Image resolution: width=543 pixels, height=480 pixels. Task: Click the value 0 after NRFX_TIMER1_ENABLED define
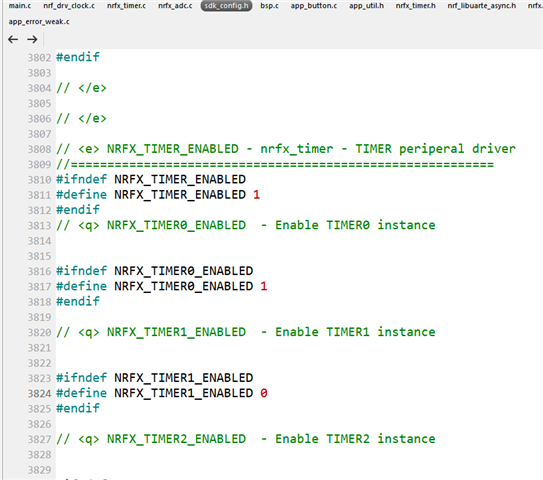[264, 393]
